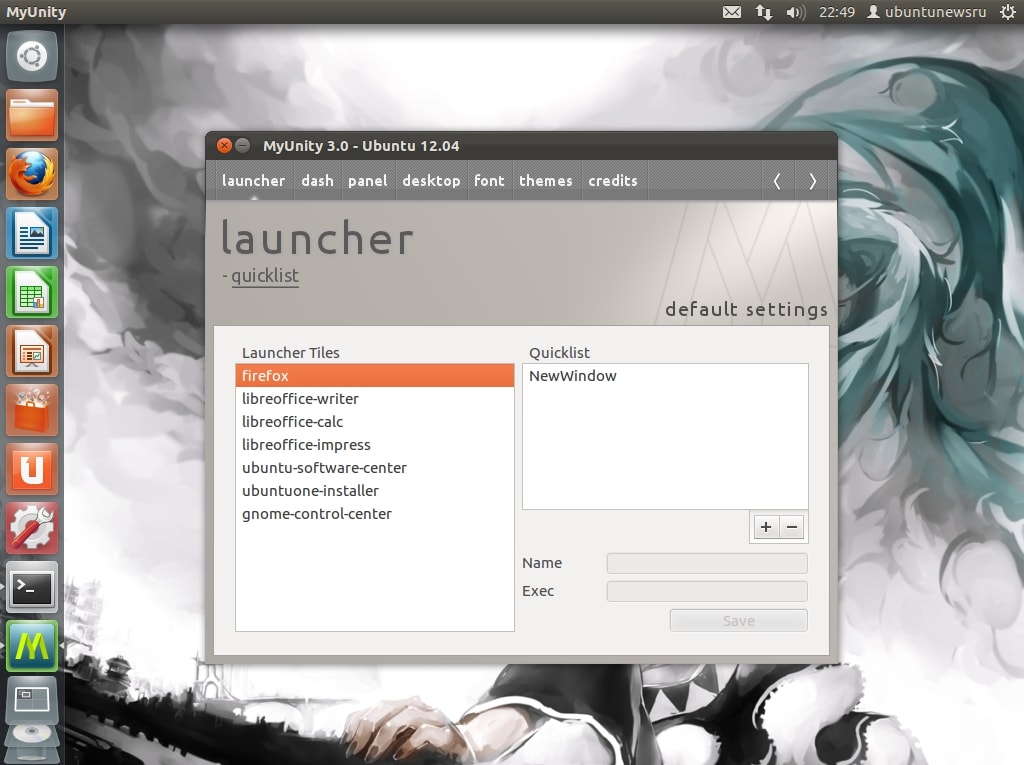Minimize the MyUnity window
The height and width of the screenshot is (765, 1024).
242,145
